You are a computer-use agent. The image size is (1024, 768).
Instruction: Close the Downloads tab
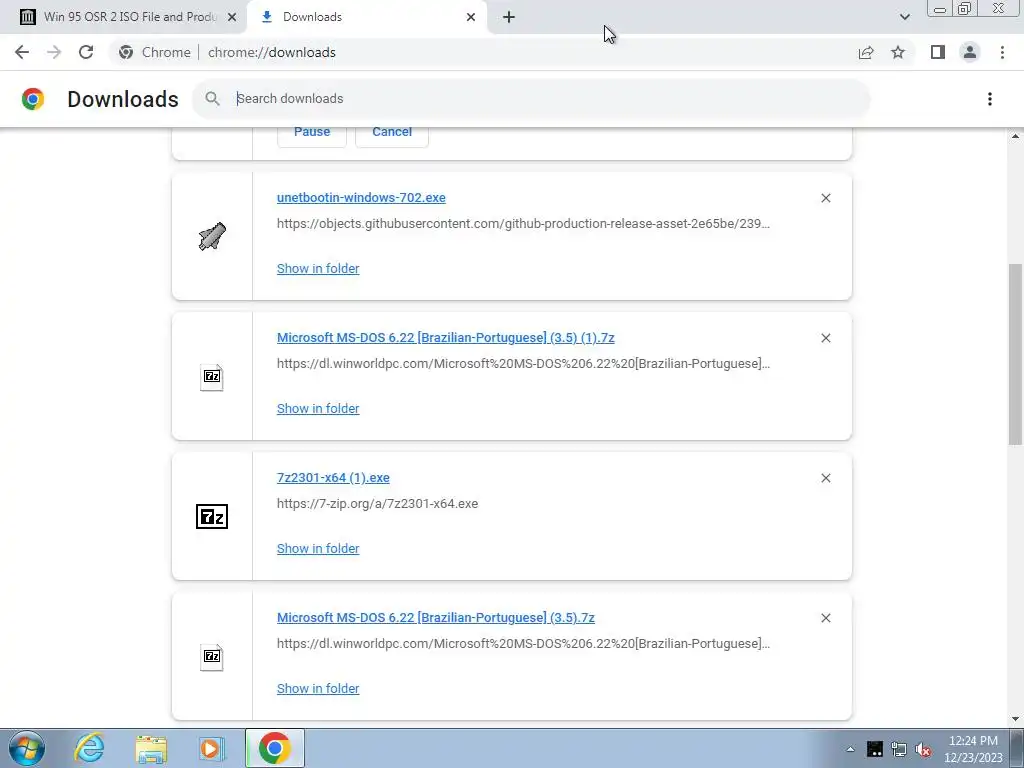tap(471, 17)
